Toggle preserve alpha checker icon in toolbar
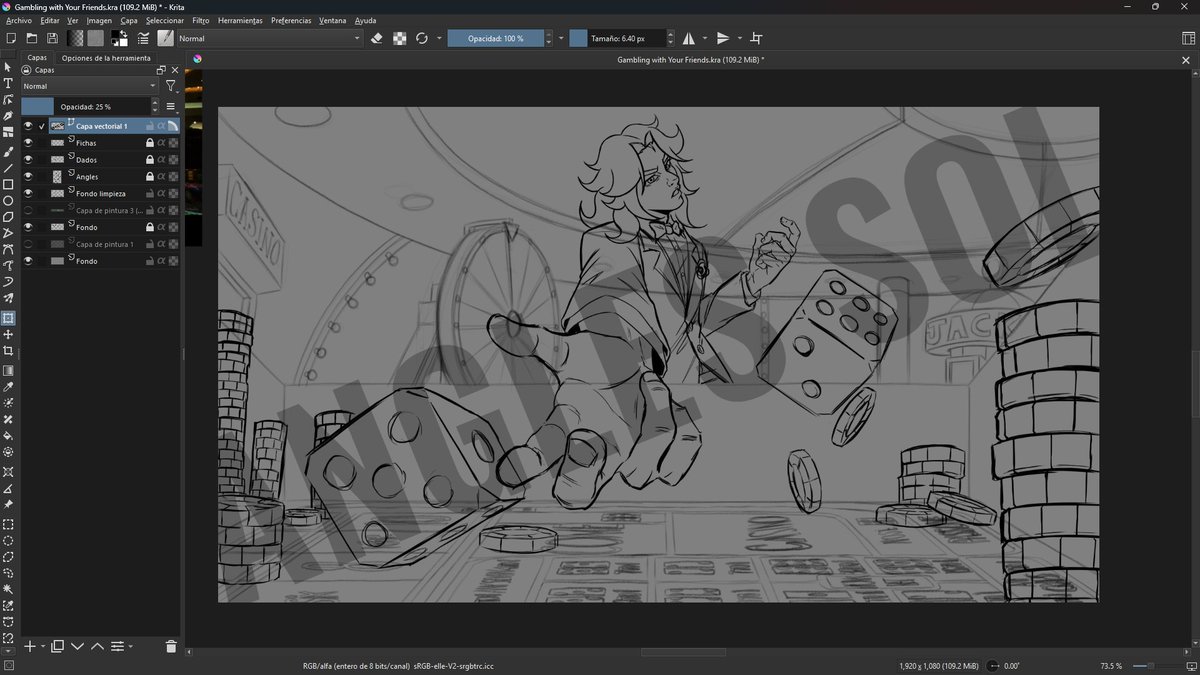Viewport: 1200px width, 675px height. pos(400,38)
